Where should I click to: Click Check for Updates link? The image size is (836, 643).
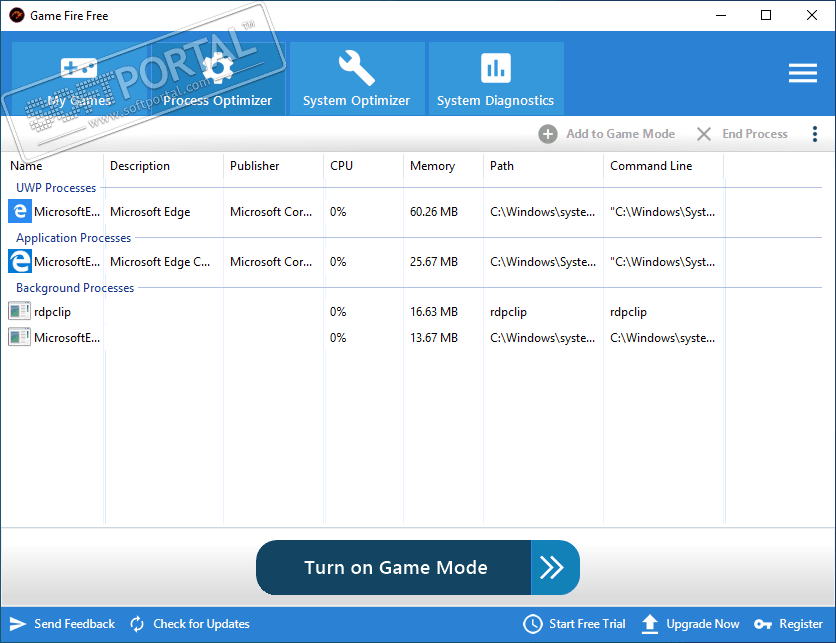click(201, 624)
